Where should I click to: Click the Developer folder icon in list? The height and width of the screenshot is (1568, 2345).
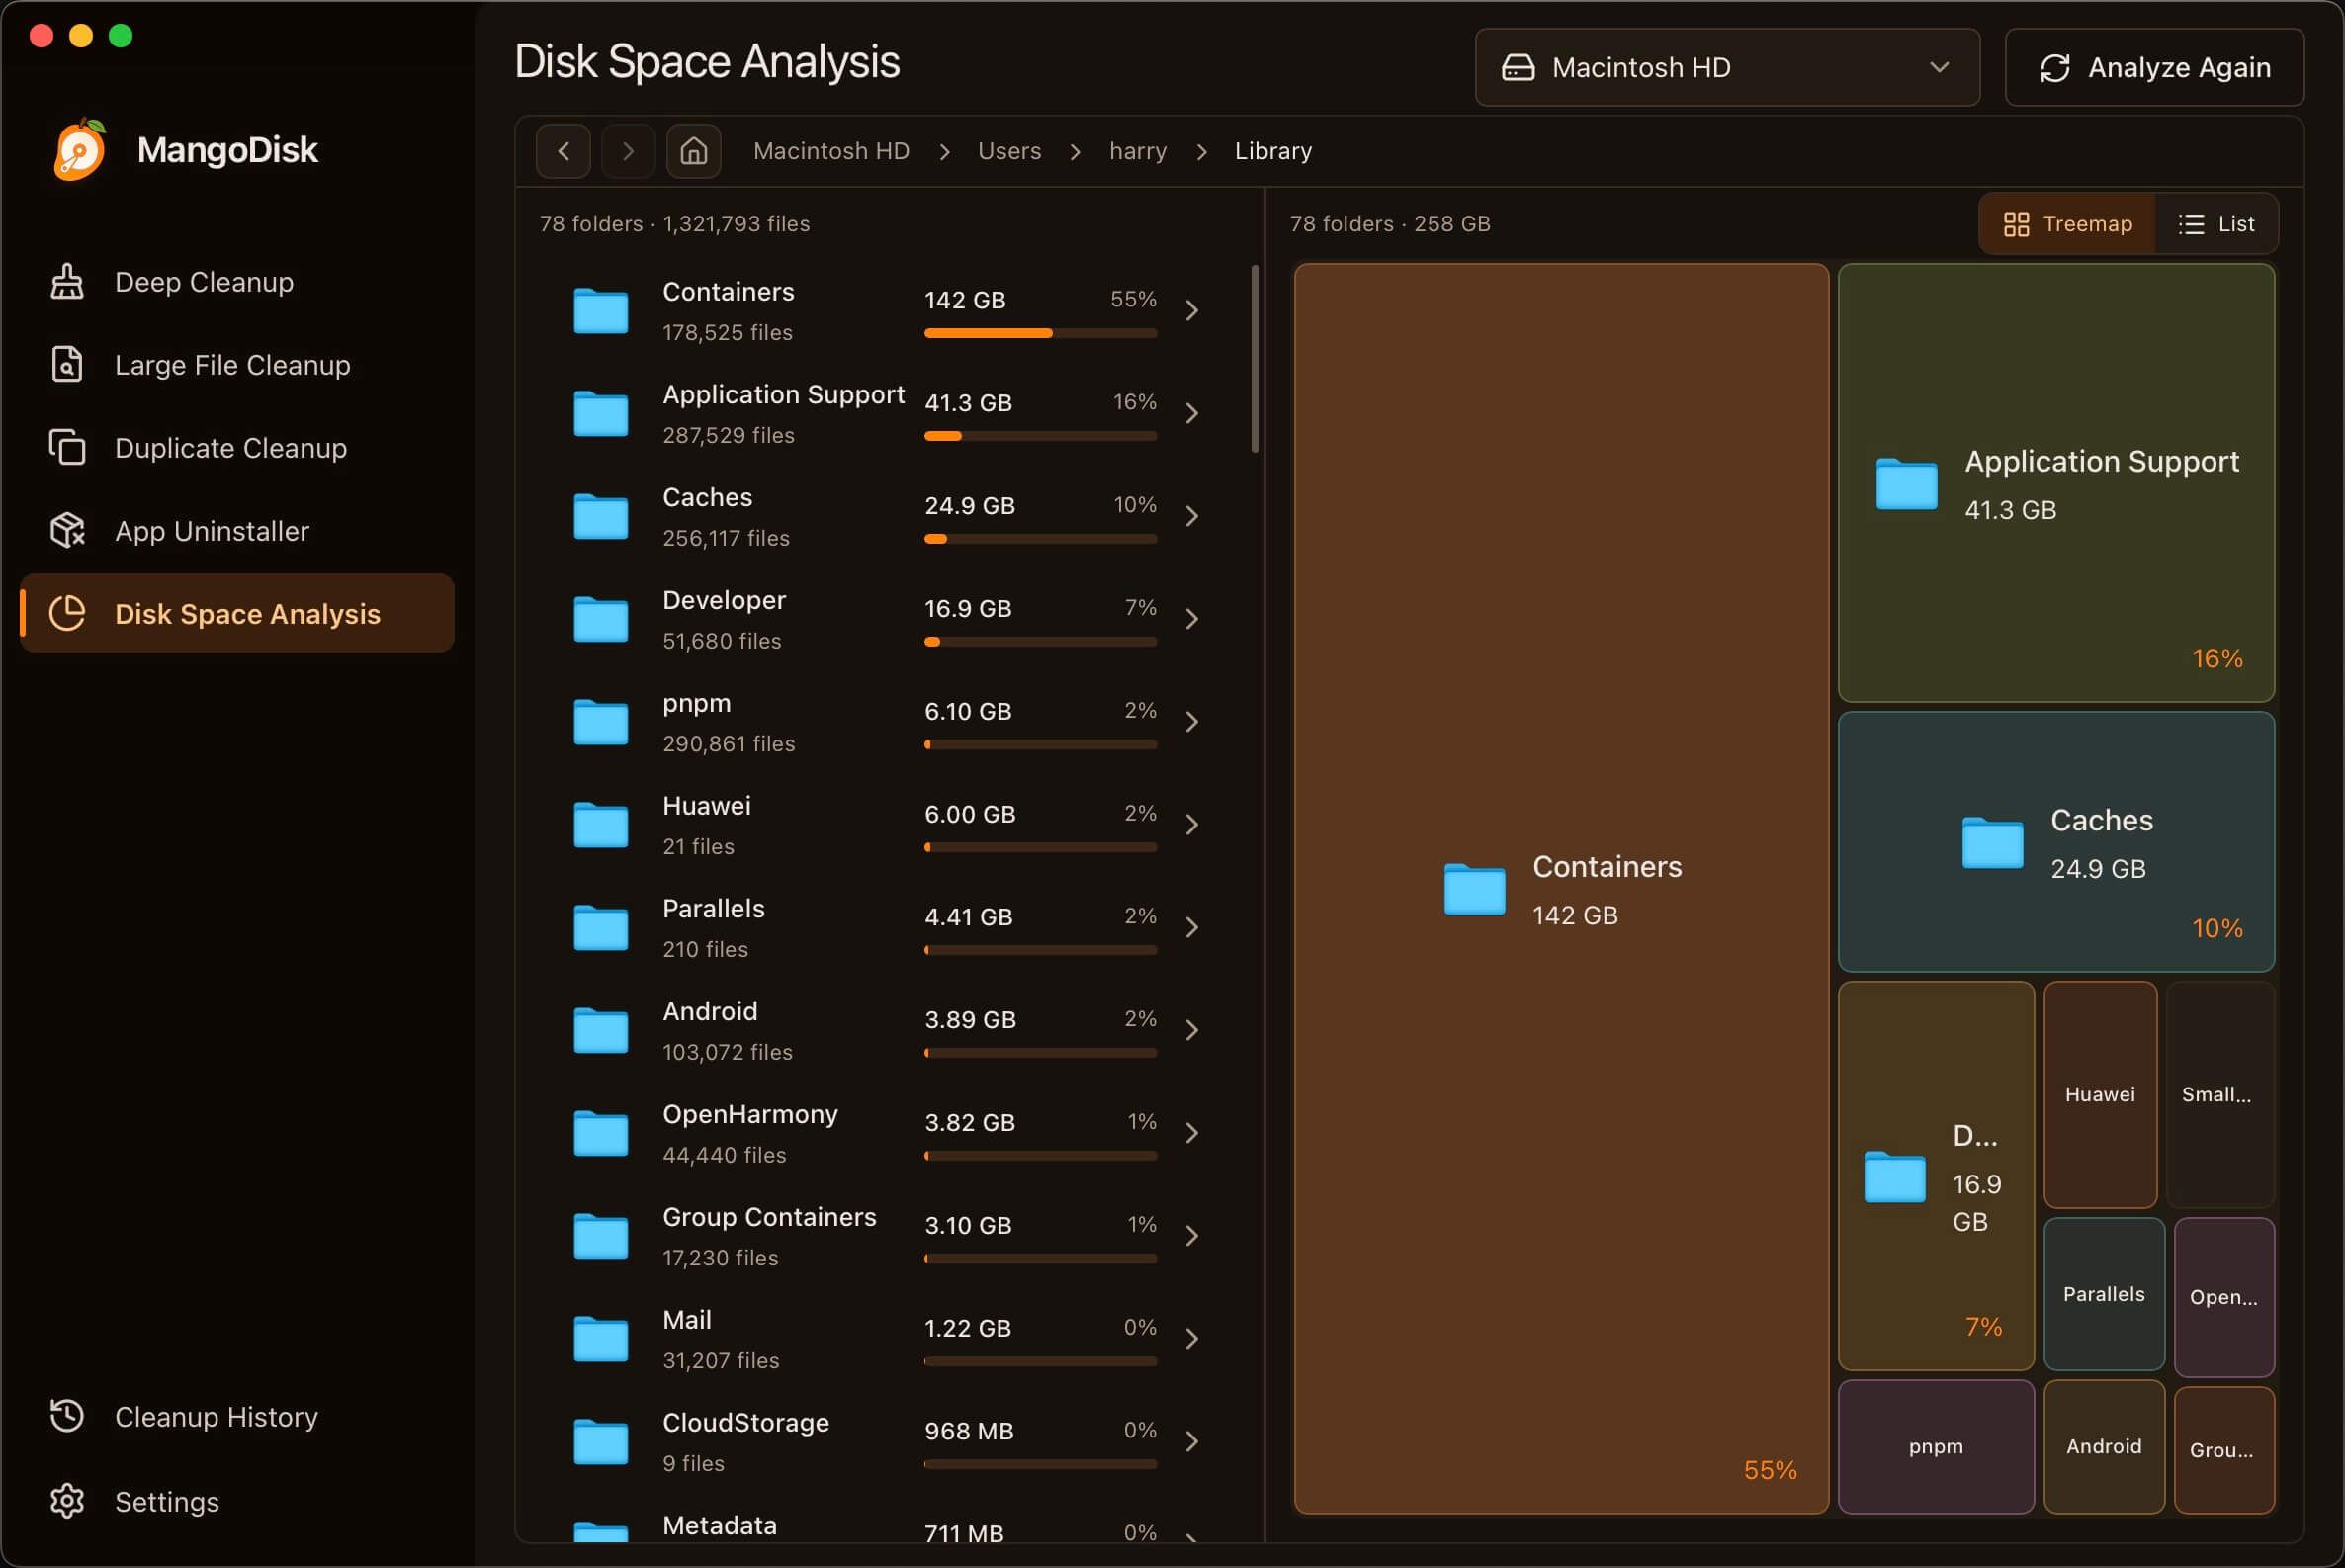click(x=601, y=620)
